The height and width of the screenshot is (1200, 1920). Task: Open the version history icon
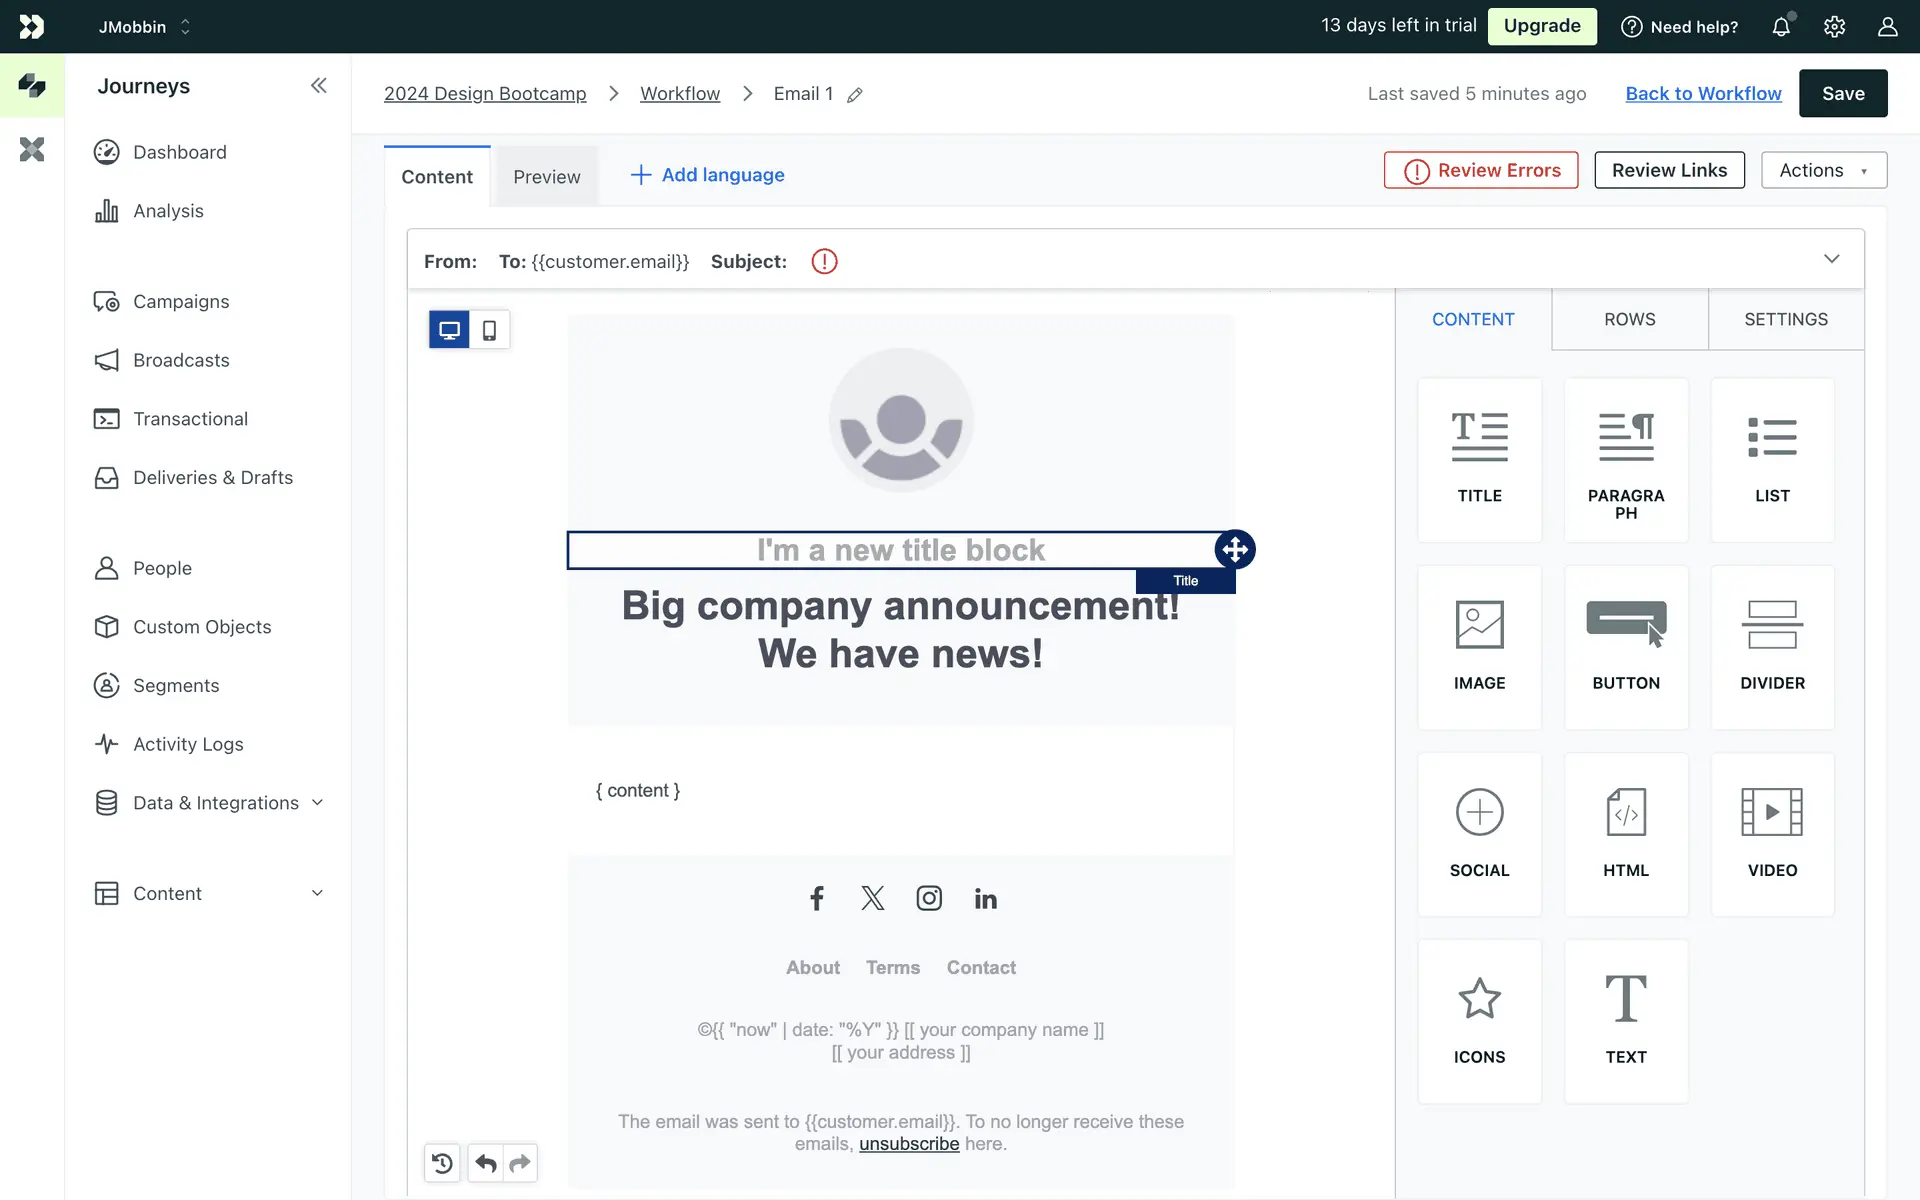pos(442,1163)
